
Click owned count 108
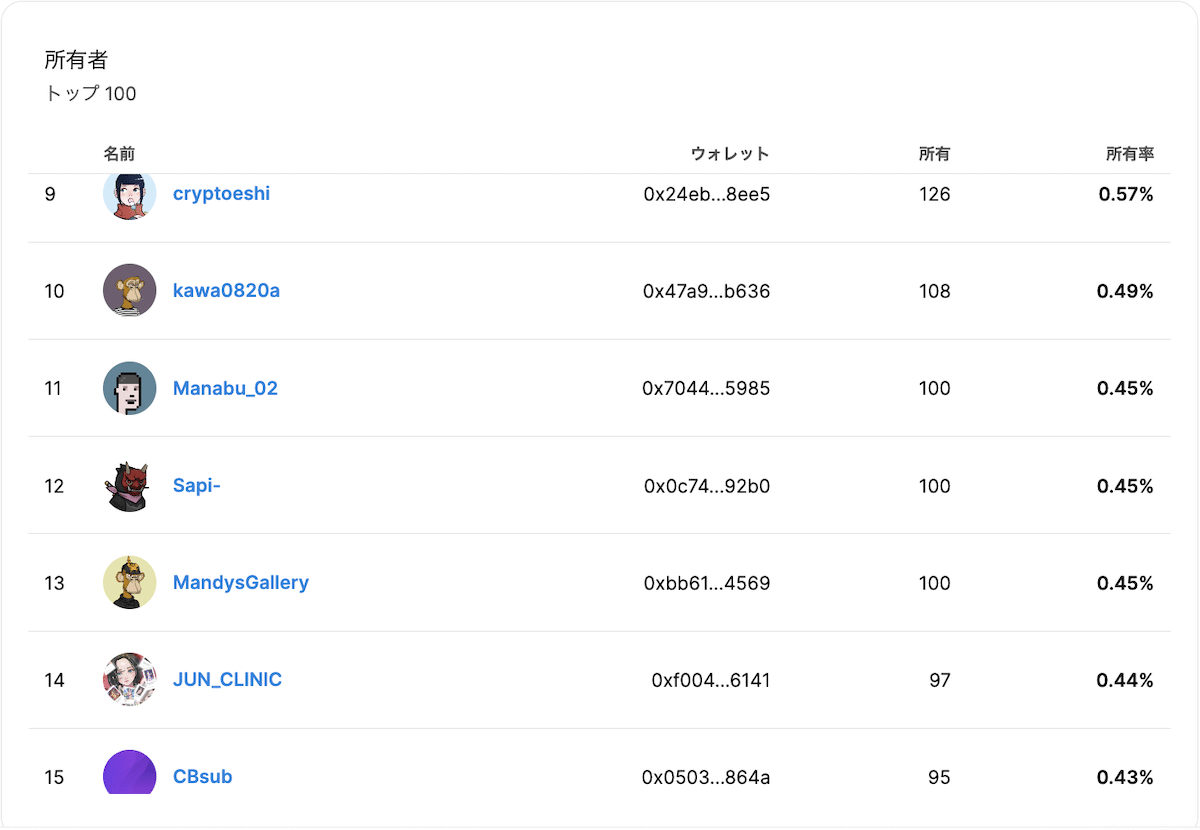pos(934,291)
